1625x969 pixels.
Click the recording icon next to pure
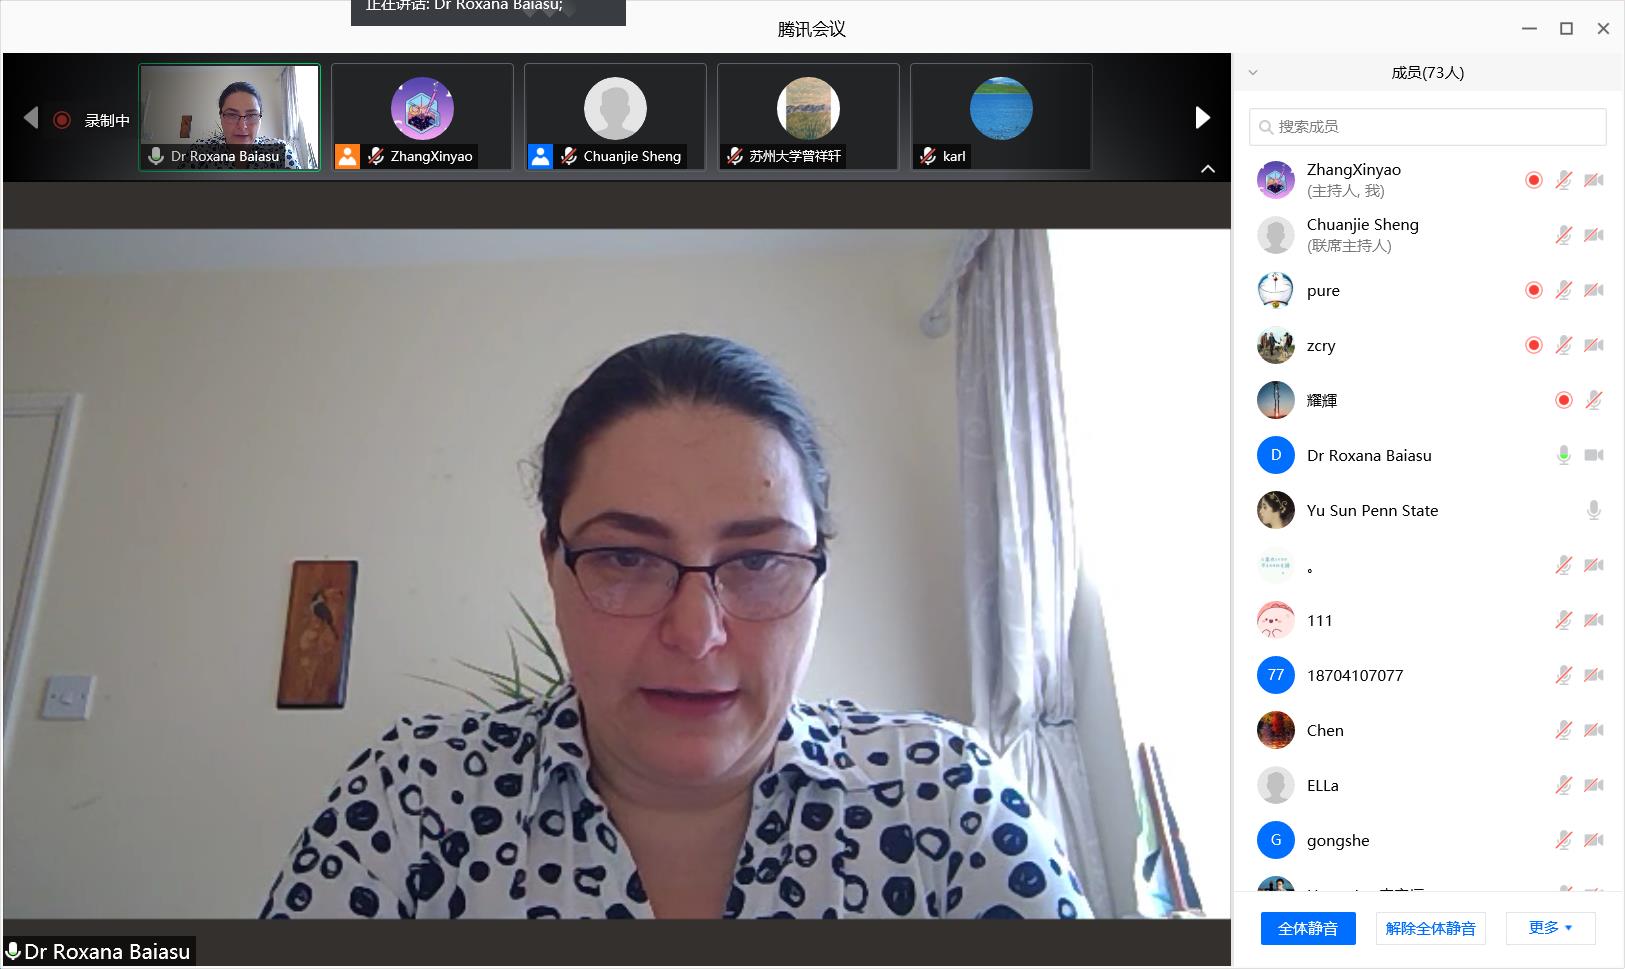1533,290
